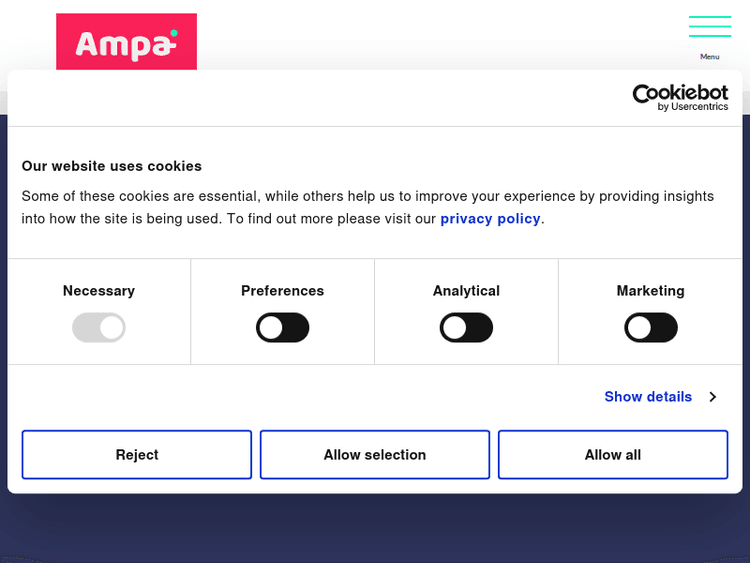The height and width of the screenshot is (563, 750).
Task: Click the Ampa logo
Action: coord(126,43)
